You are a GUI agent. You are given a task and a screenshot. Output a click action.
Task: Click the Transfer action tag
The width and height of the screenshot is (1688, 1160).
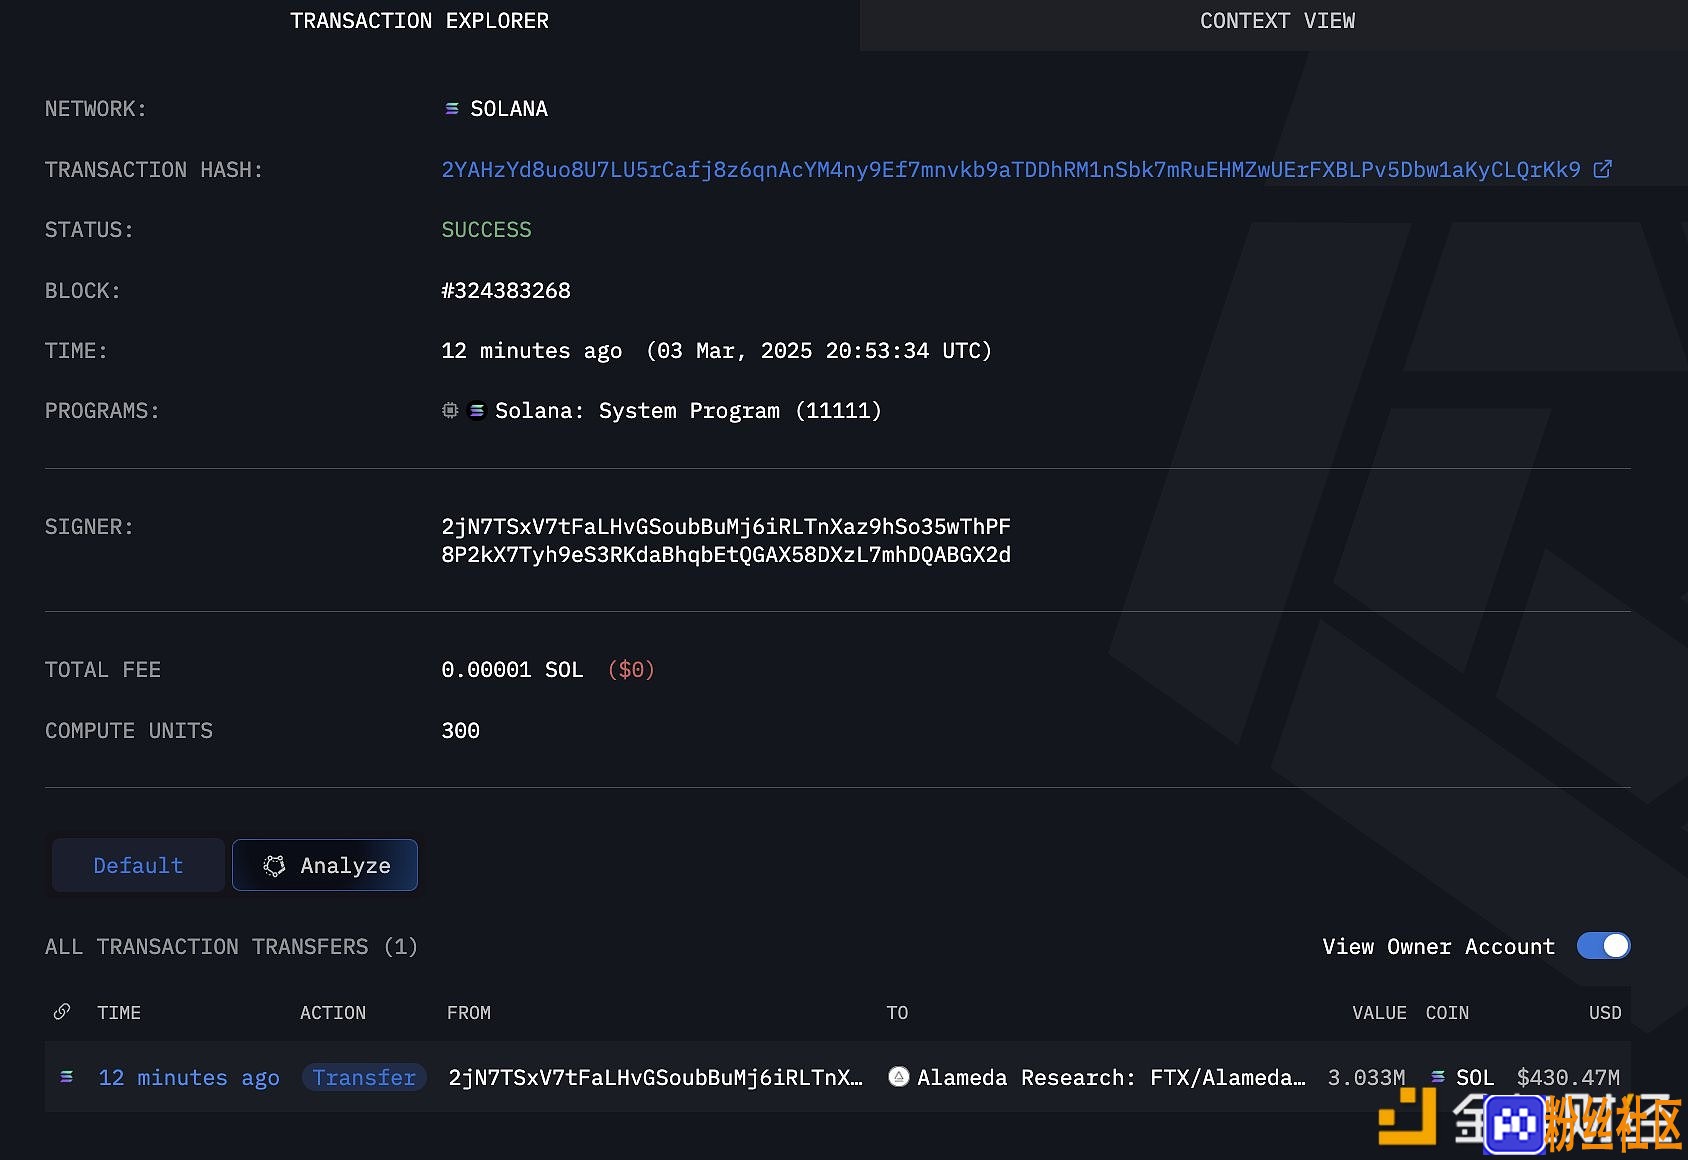(x=364, y=1077)
